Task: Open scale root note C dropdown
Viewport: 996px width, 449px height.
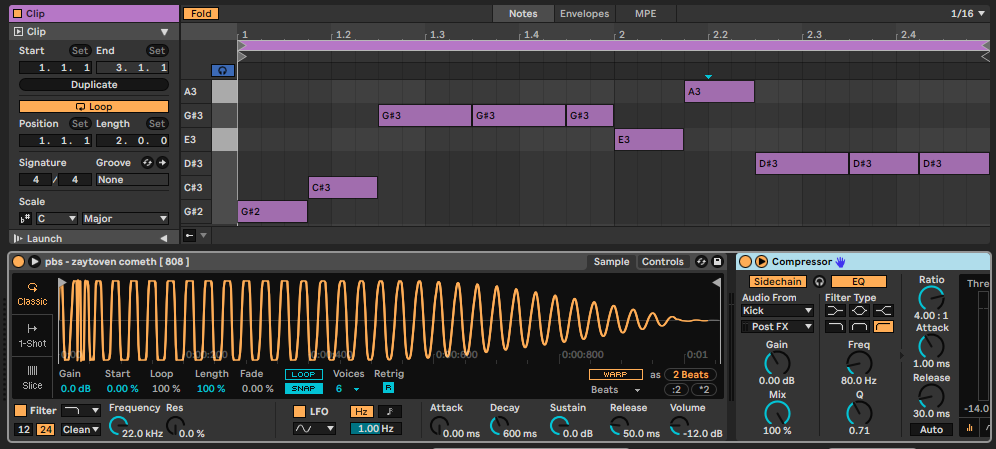Action: click(x=57, y=218)
